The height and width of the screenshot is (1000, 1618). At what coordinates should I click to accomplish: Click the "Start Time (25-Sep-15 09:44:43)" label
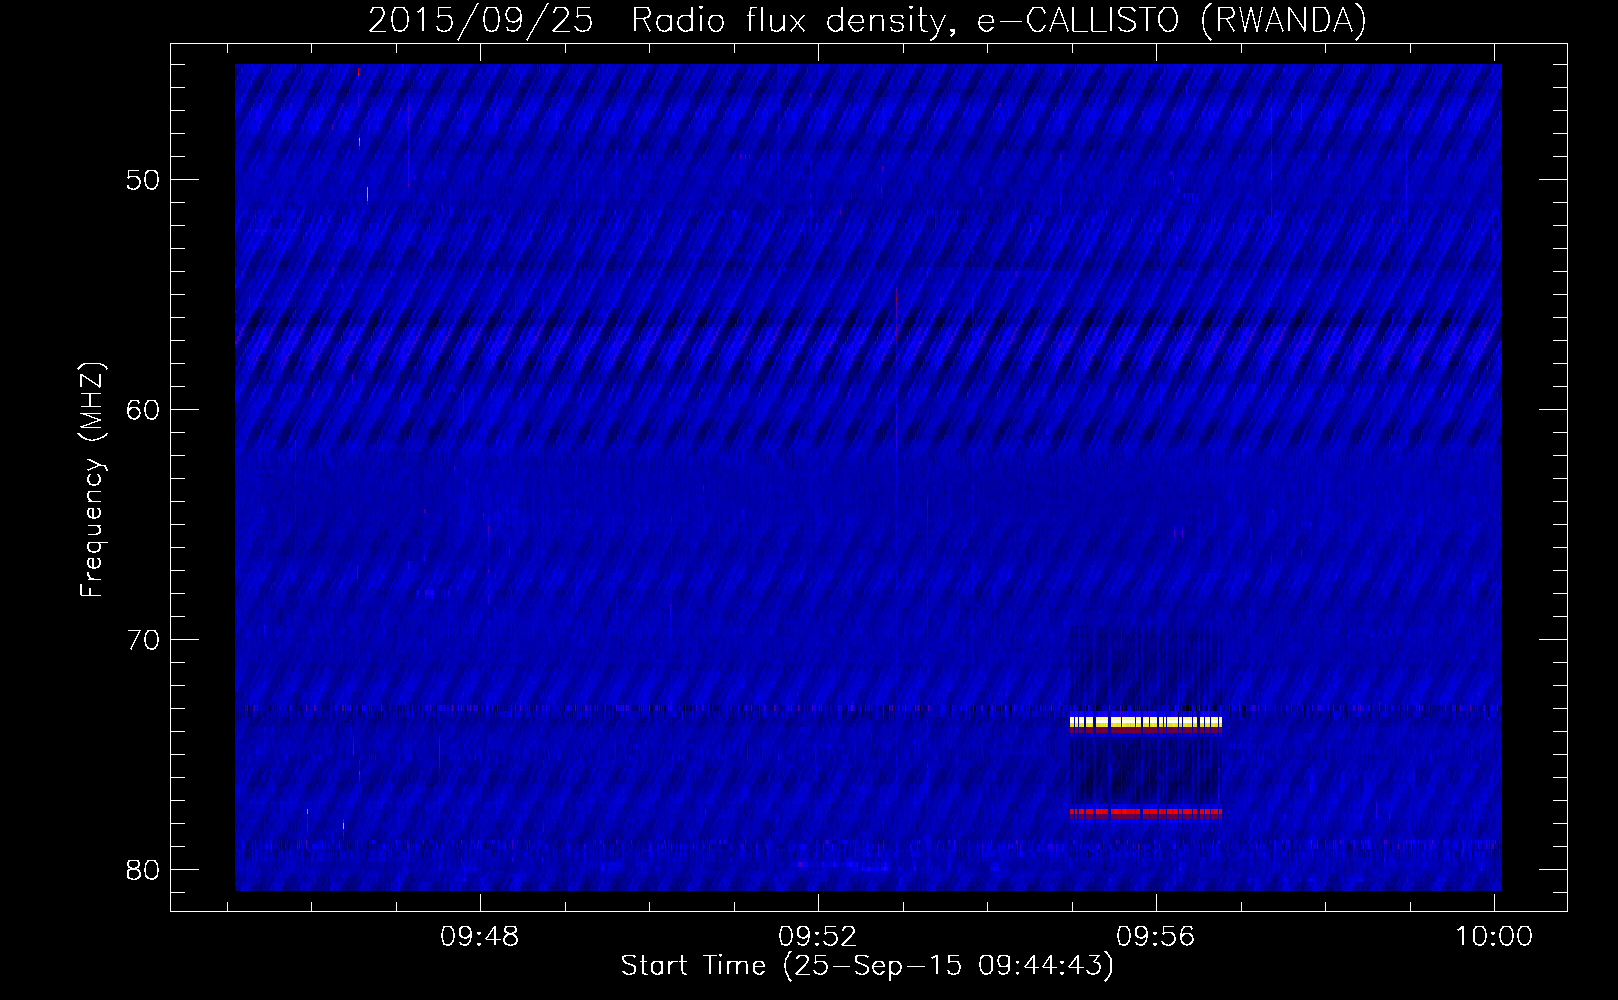[x=867, y=966]
